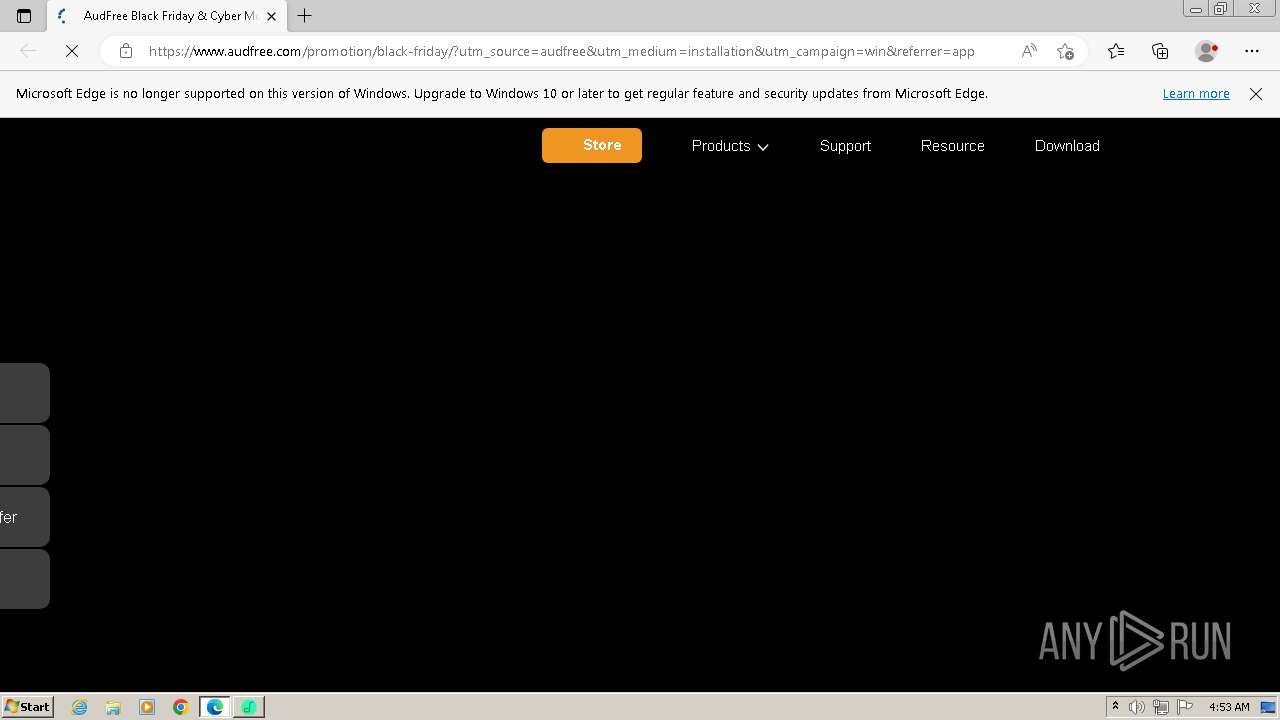Dismiss the Edge unsupported notification bar

(1256, 94)
